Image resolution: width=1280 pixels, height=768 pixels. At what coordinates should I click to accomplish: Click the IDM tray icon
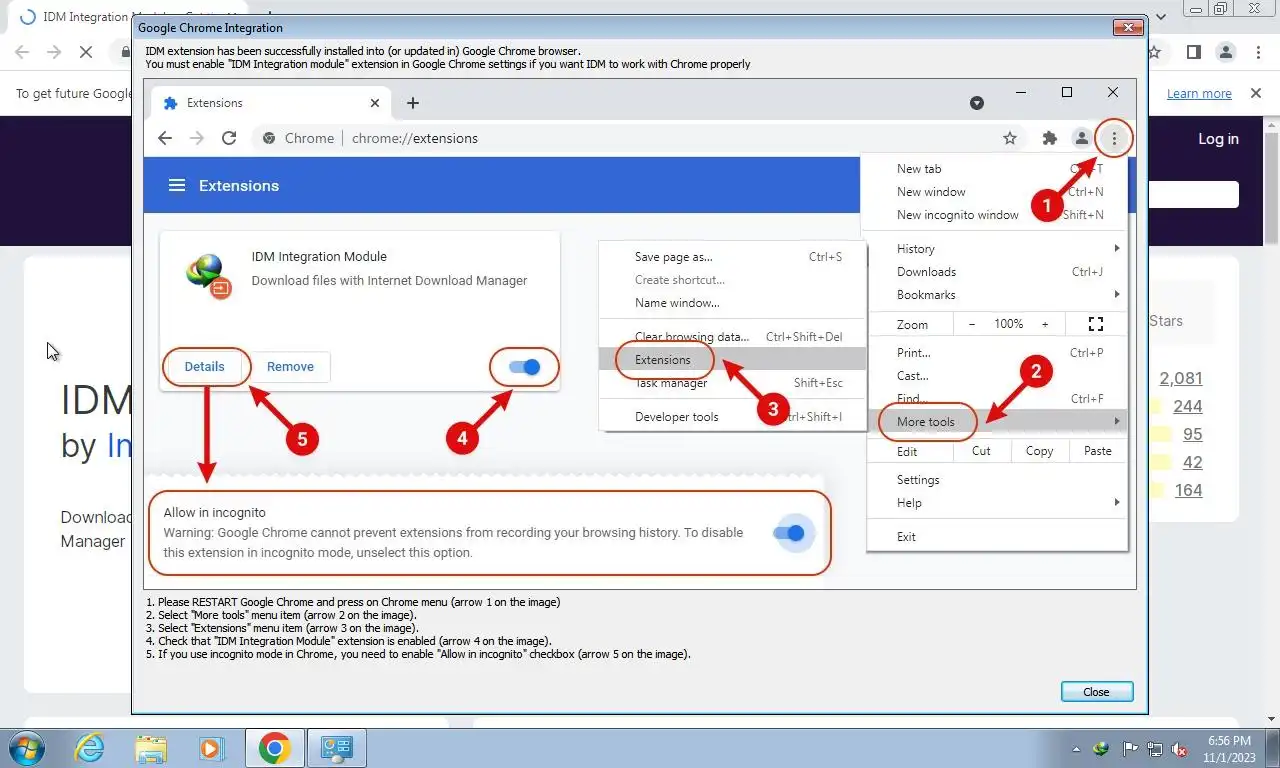(x=1102, y=748)
